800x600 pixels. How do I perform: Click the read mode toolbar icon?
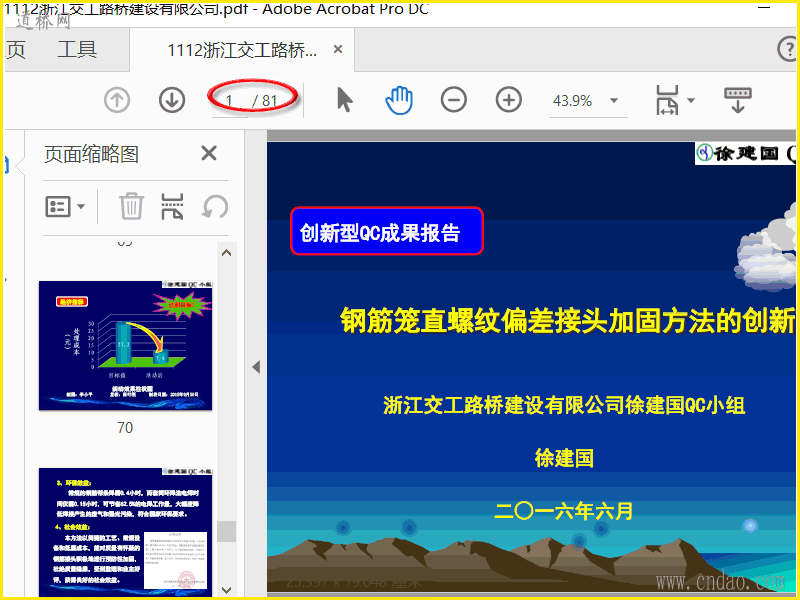click(x=738, y=100)
